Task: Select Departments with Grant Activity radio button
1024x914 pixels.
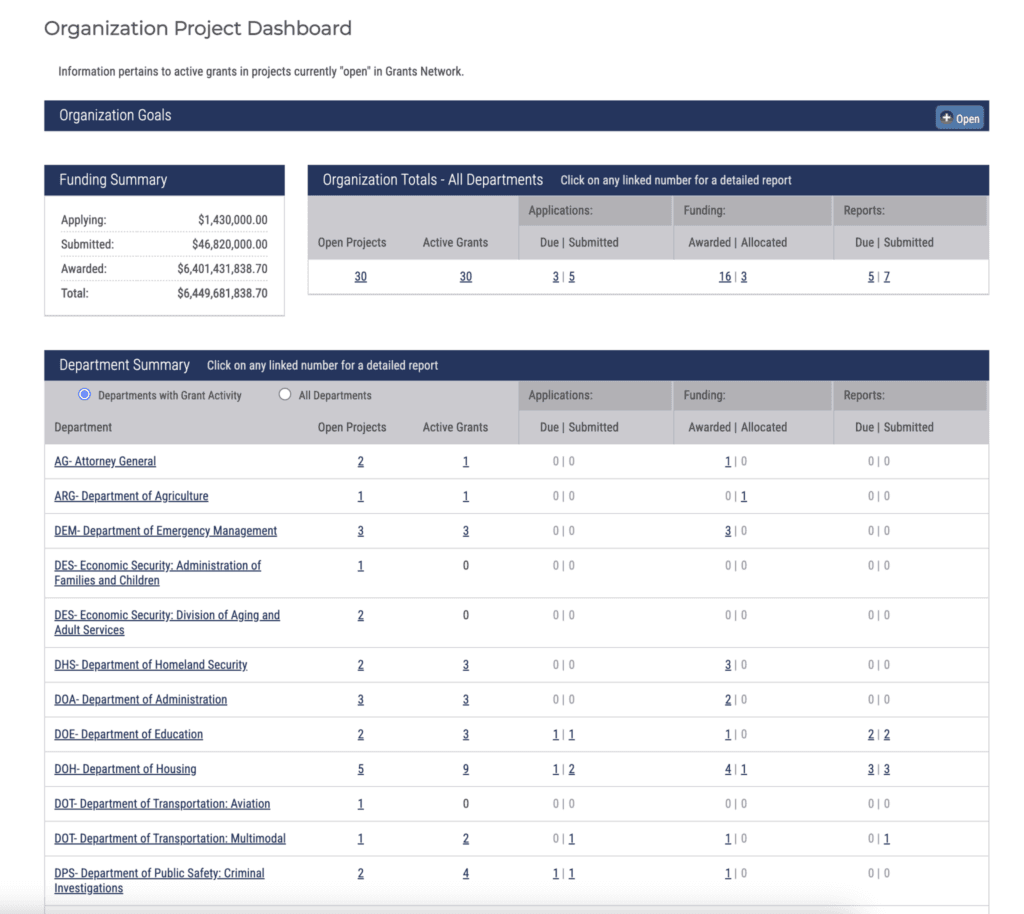Action: [x=85, y=395]
